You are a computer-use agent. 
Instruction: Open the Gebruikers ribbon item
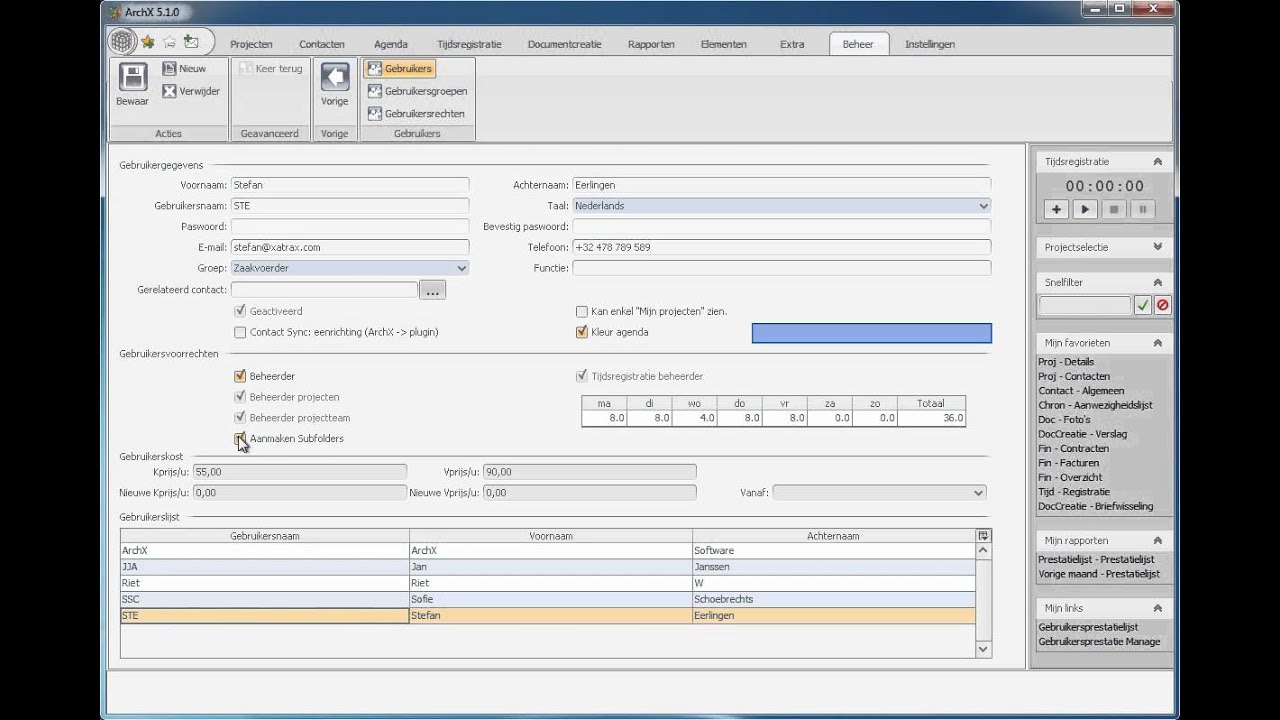[399, 69]
